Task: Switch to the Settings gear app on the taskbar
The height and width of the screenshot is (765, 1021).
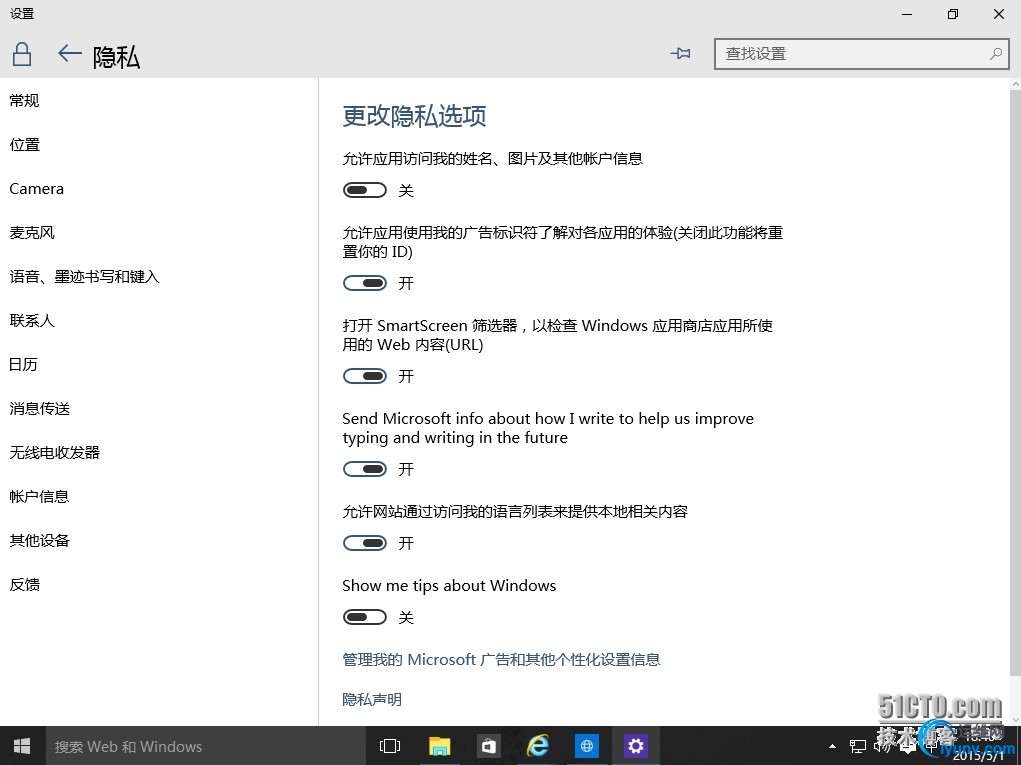Action: tap(636, 746)
